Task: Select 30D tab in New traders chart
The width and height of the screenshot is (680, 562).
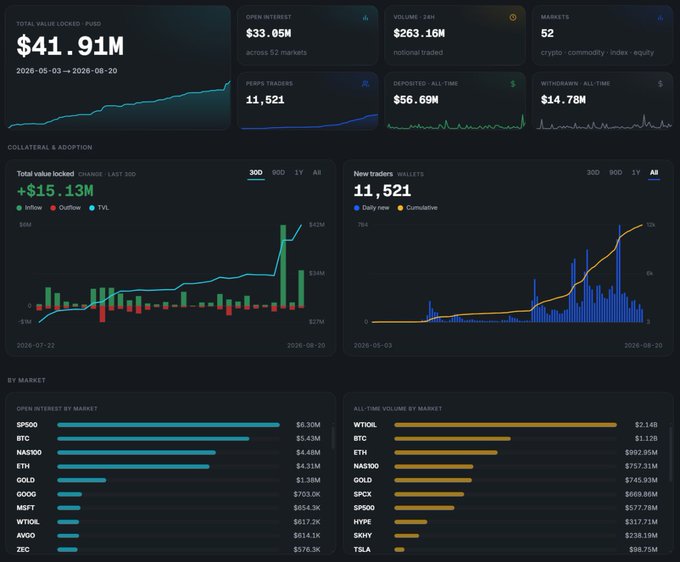Action: click(593, 173)
